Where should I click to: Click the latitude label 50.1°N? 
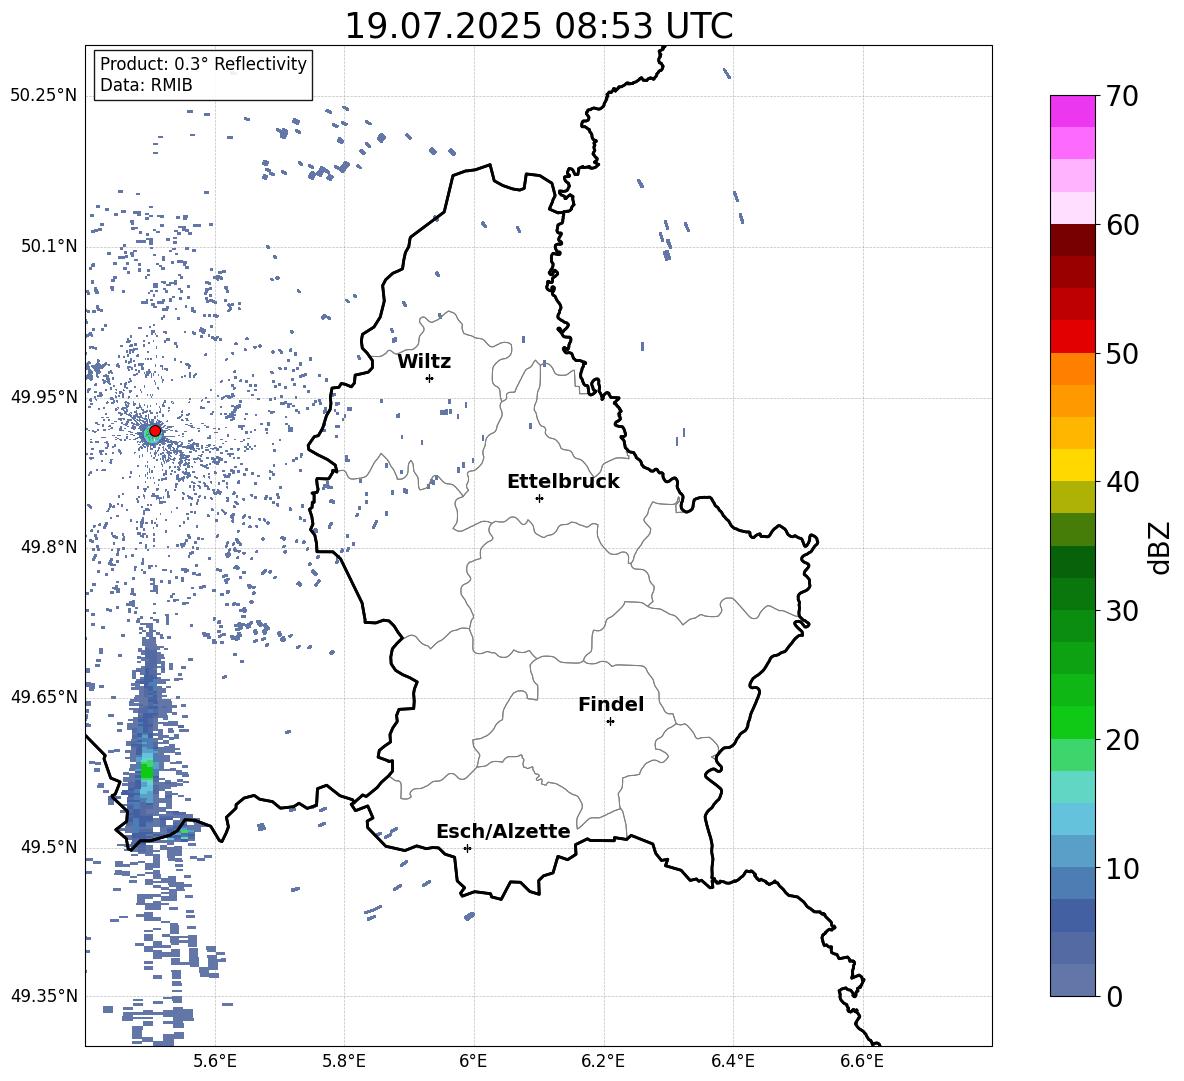[49, 246]
